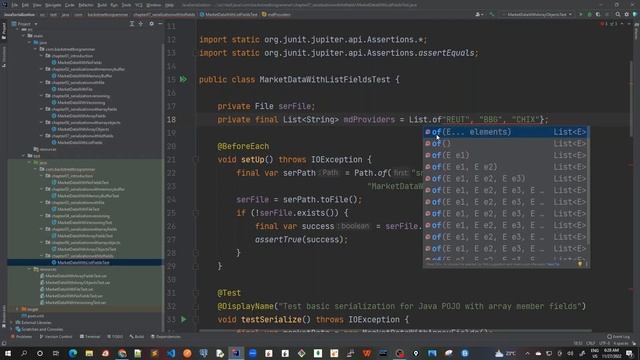Fold the if block at line 25
This screenshot has width=640, height=360.
[x=196, y=213]
